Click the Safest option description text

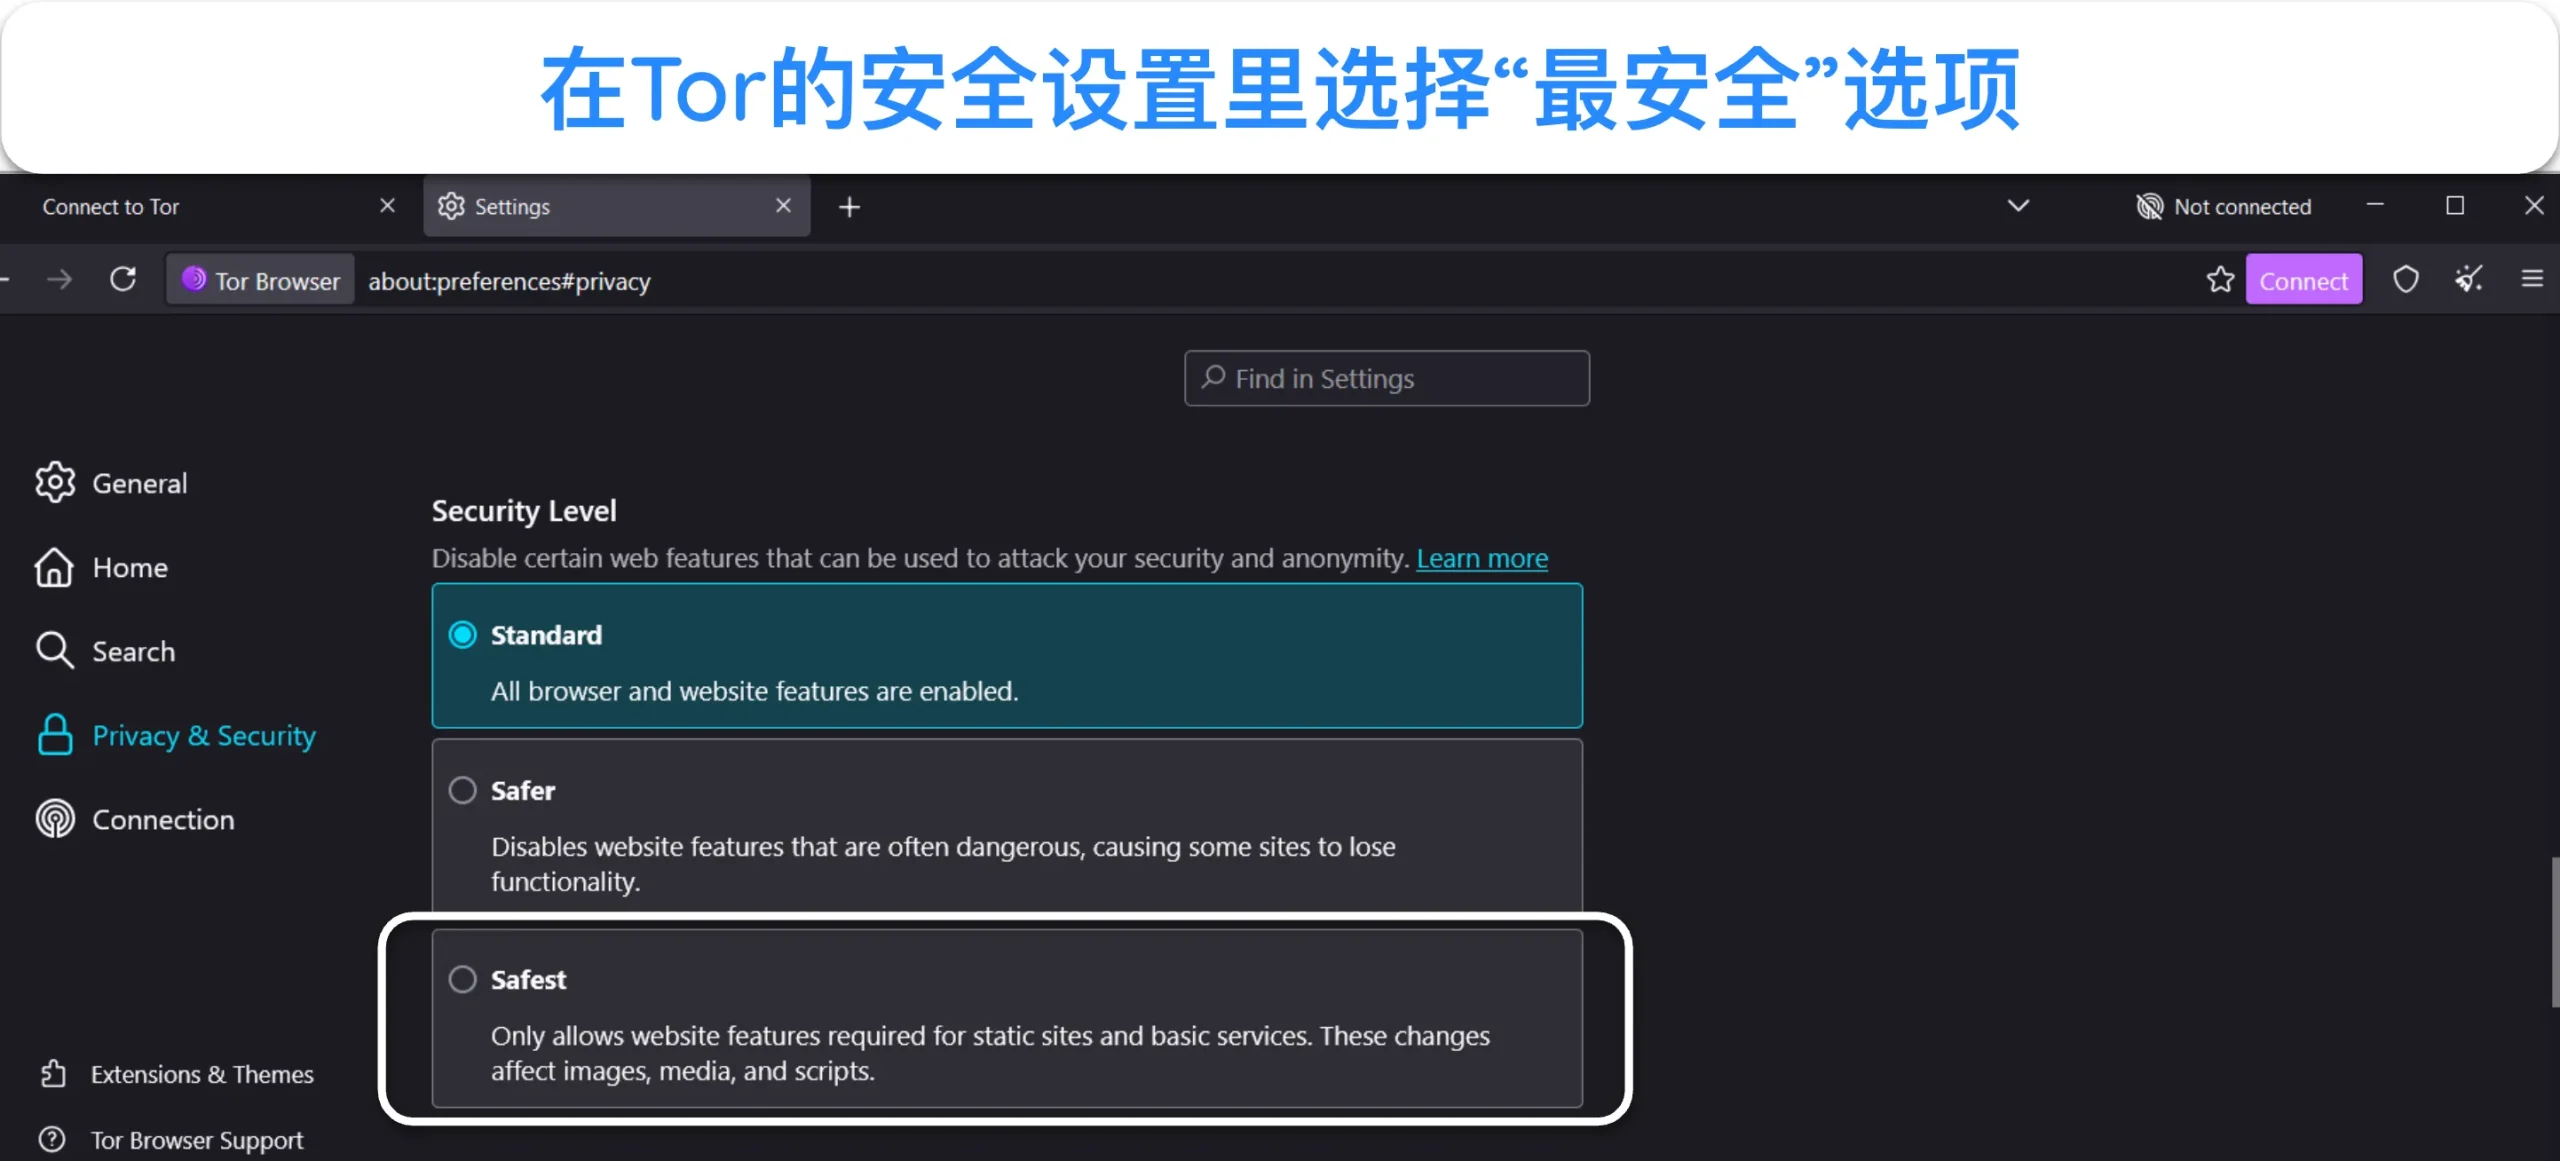[990, 1053]
